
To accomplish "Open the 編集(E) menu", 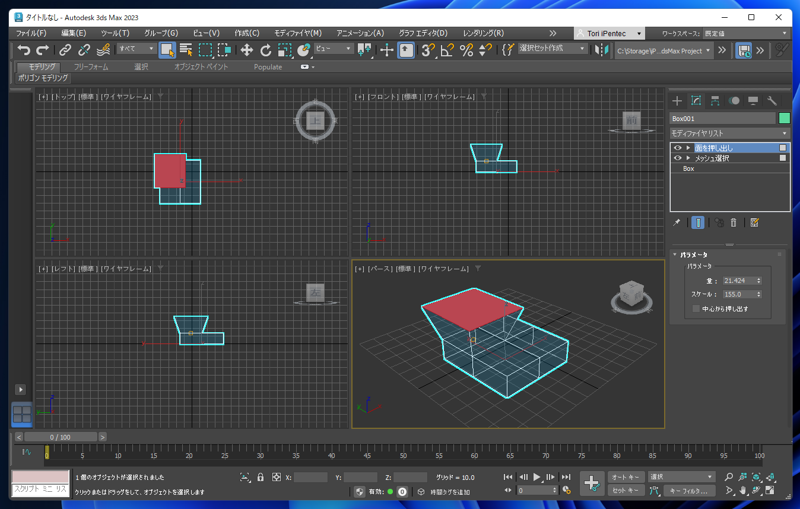I will point(74,33).
